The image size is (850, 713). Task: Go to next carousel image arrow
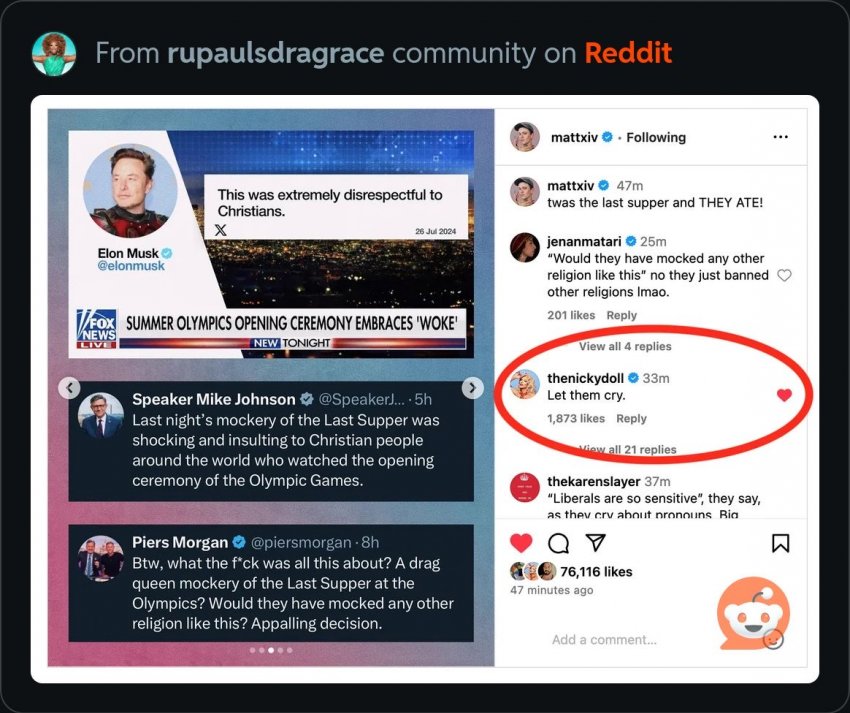[x=472, y=388]
